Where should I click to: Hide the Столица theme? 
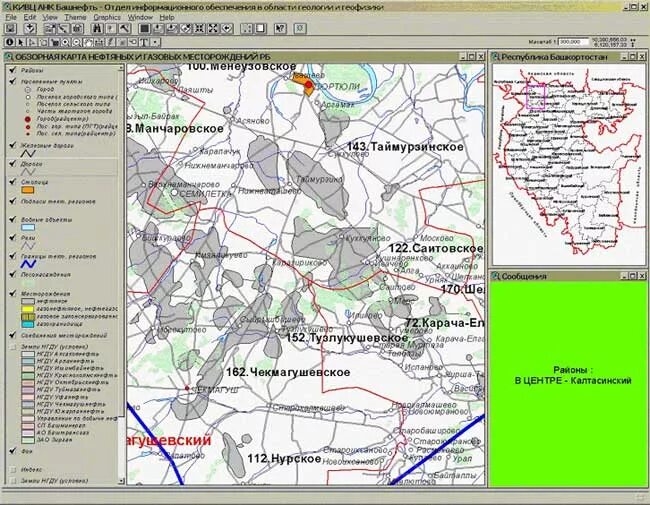click(x=12, y=182)
